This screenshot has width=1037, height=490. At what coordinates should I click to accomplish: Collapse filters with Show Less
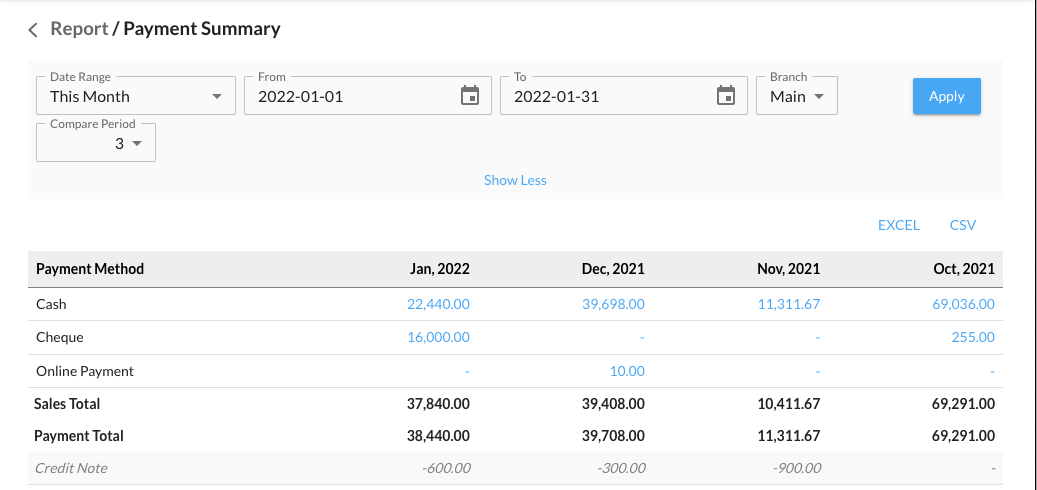515,180
